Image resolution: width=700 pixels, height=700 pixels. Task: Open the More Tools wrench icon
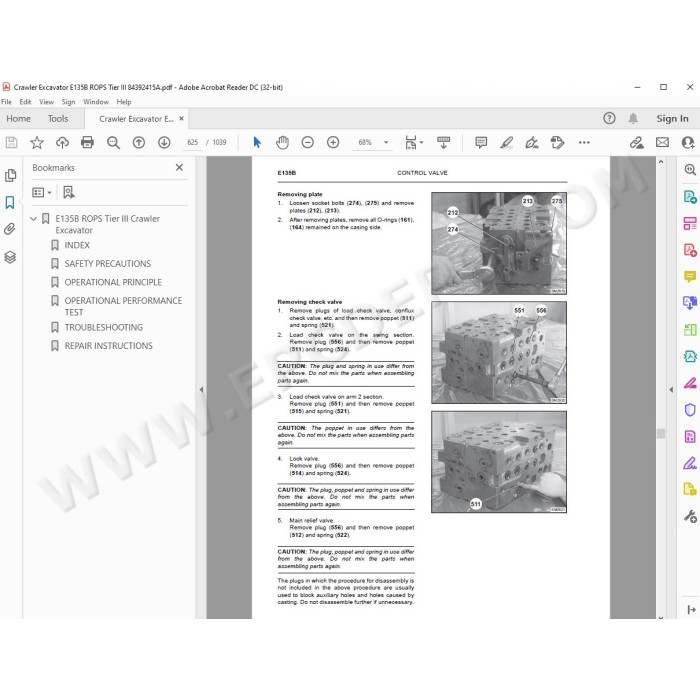(690, 517)
